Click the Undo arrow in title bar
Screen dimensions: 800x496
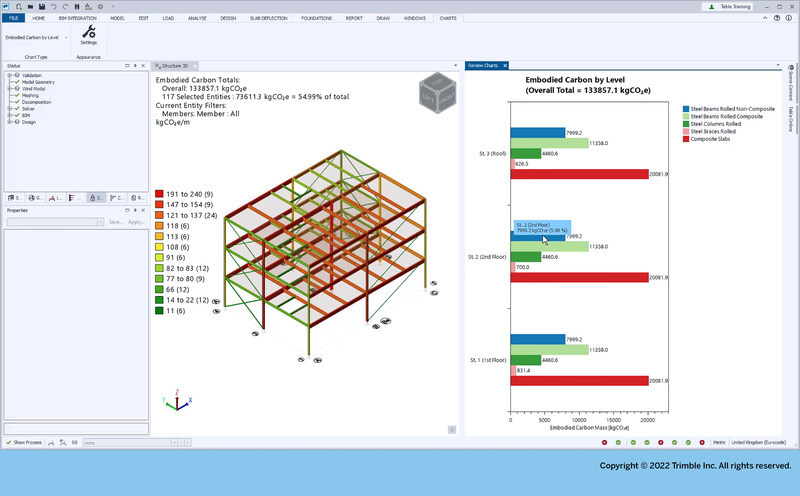[54, 7]
